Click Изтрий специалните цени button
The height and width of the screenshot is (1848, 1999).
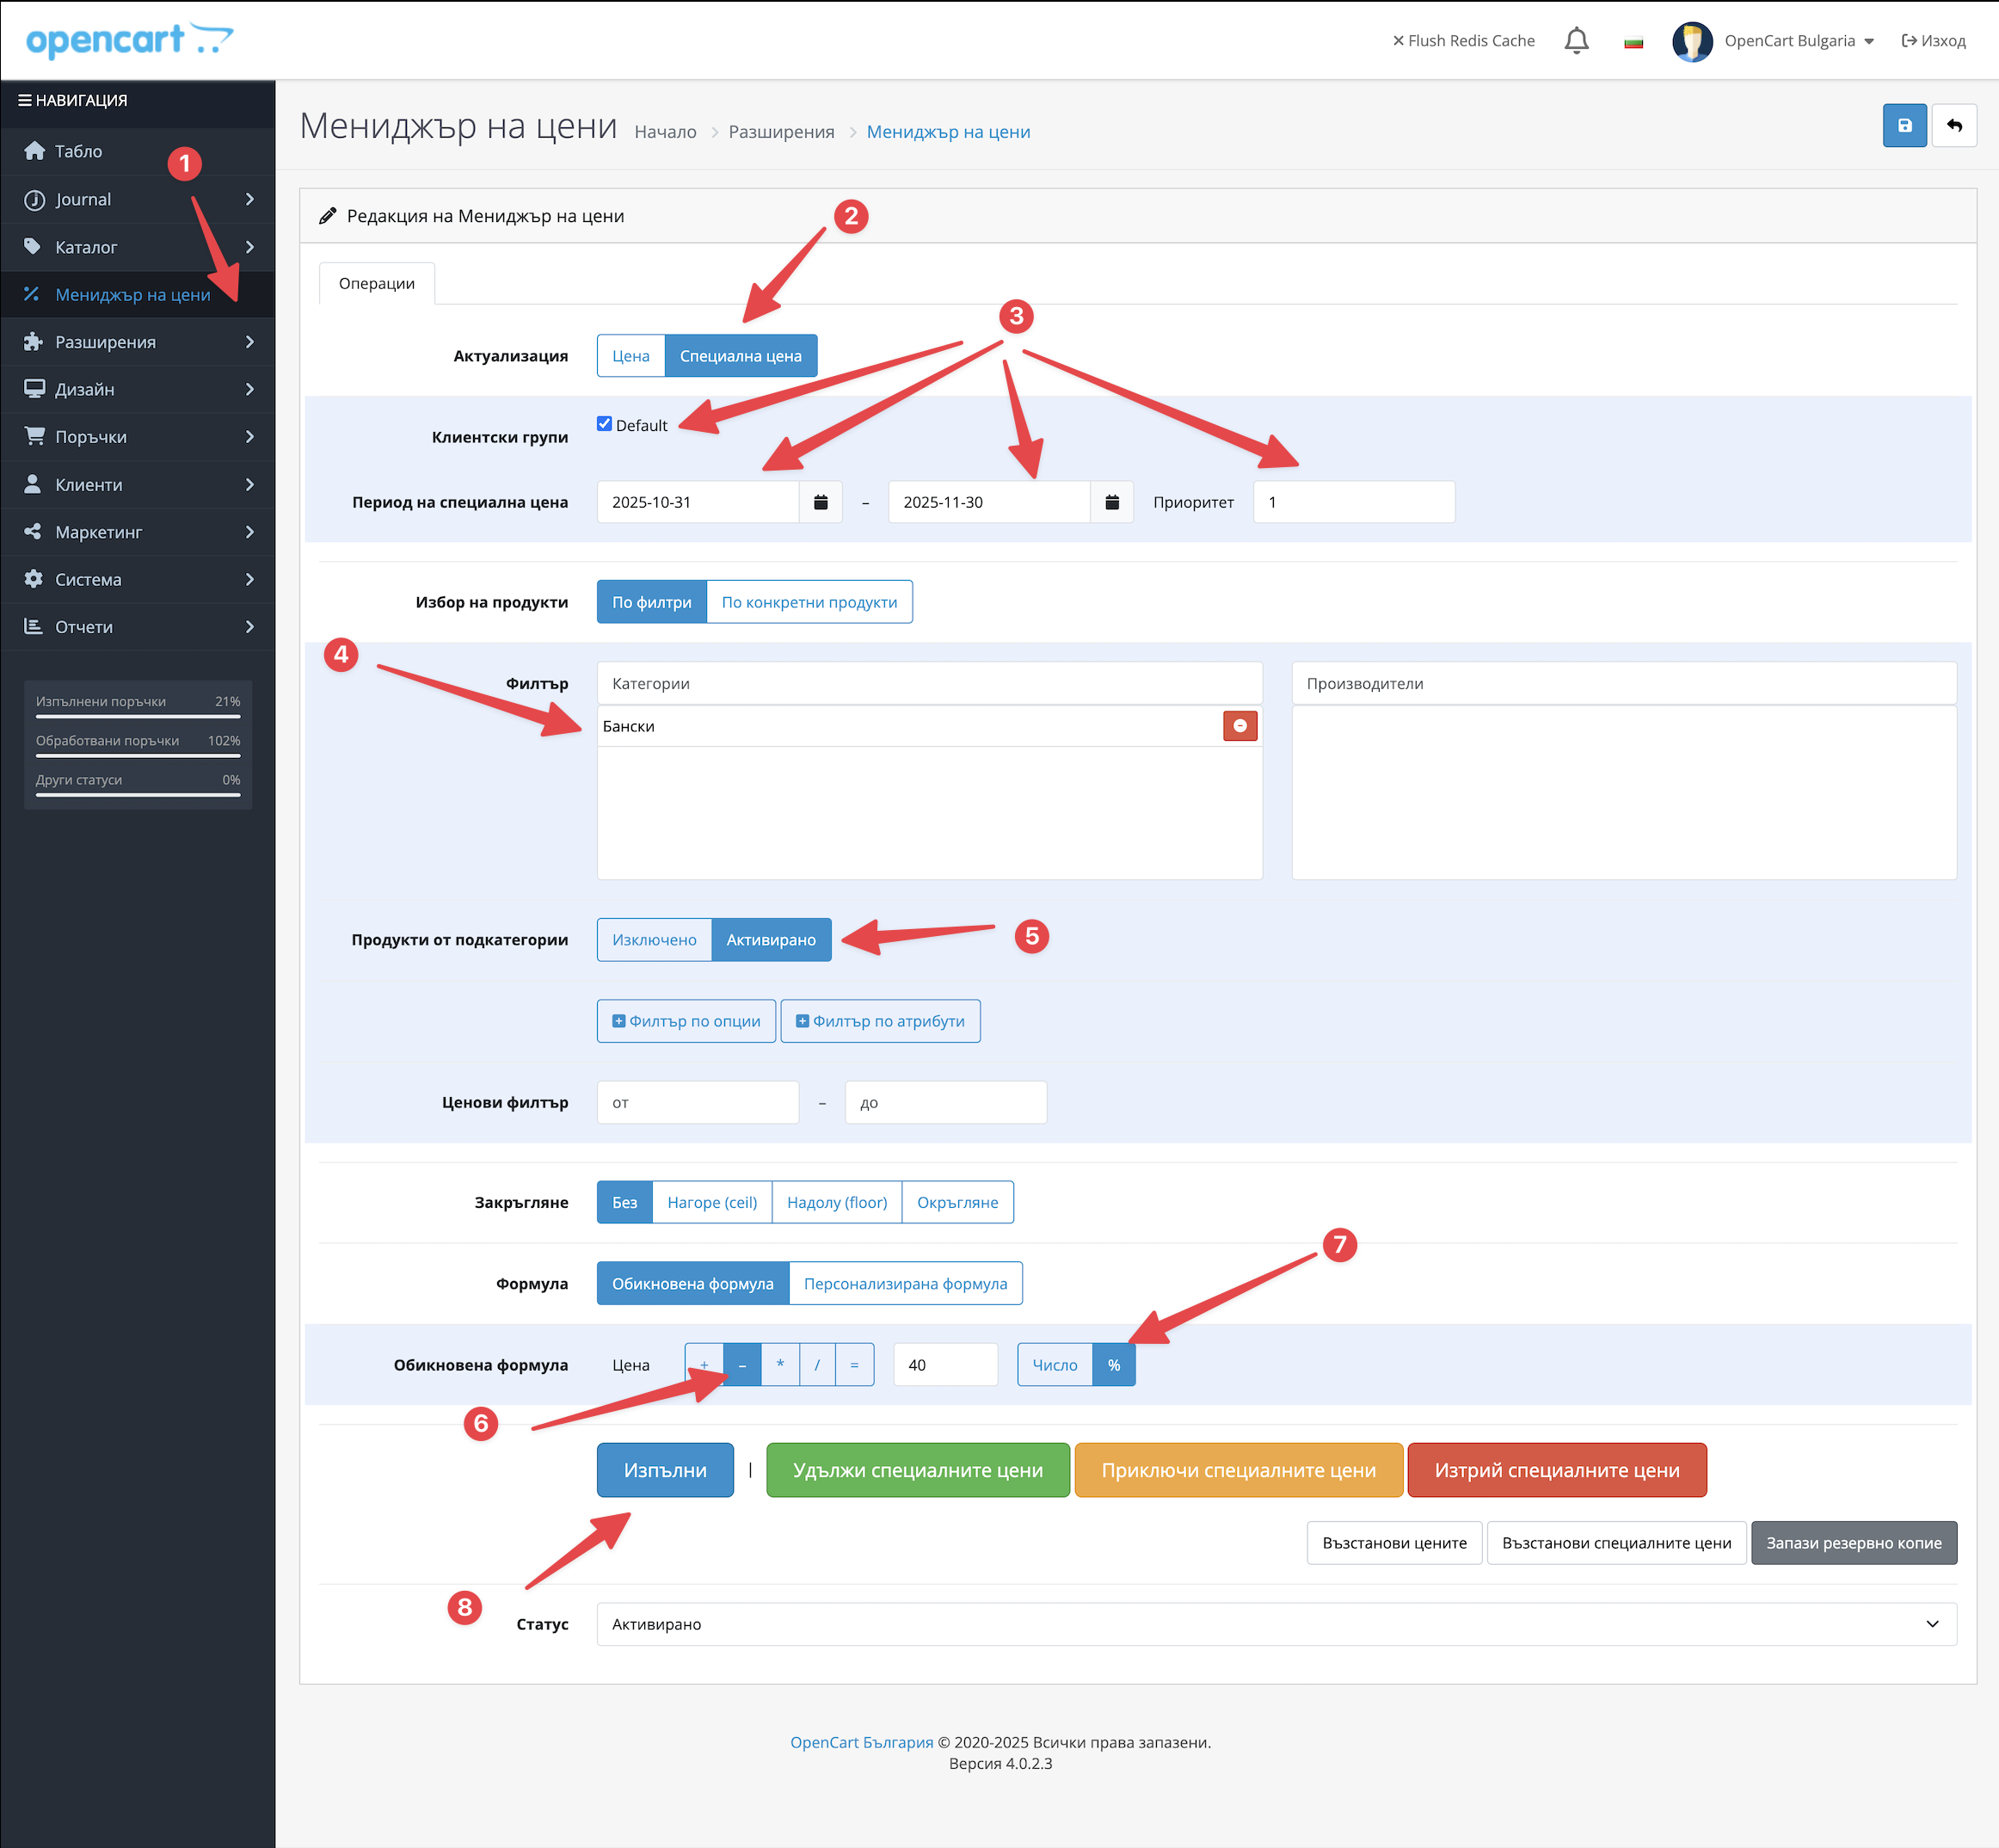point(1556,1470)
